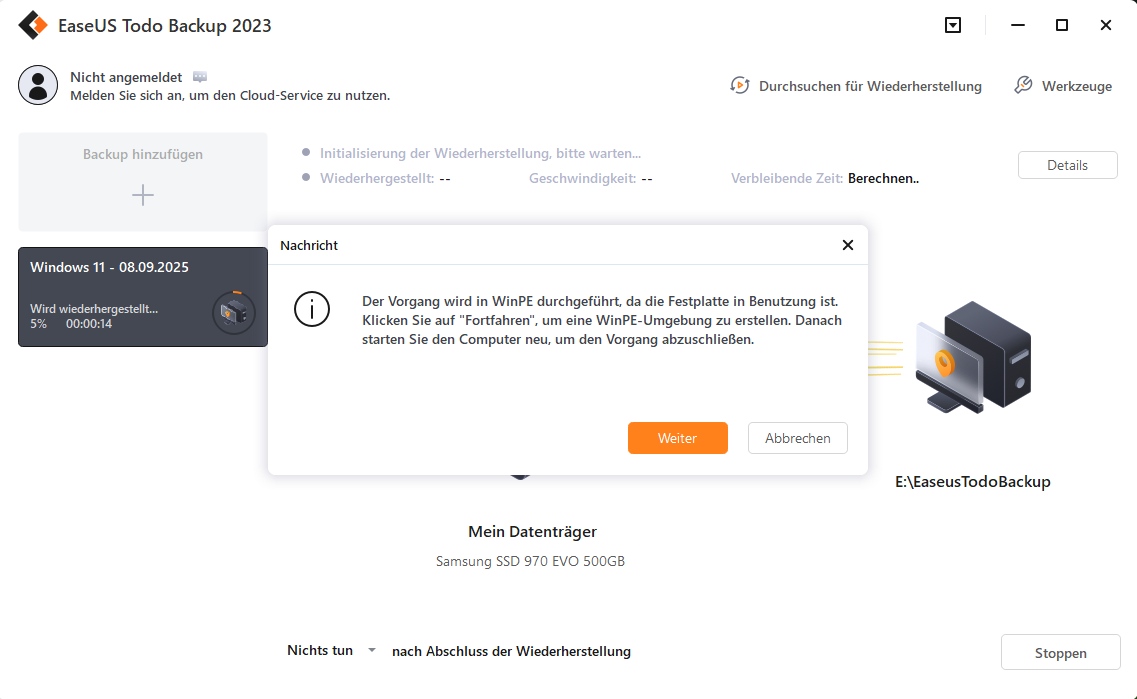1137x699 pixels.
Task: Click 'Melden Sie sich an' cloud service text
Action: point(230,96)
